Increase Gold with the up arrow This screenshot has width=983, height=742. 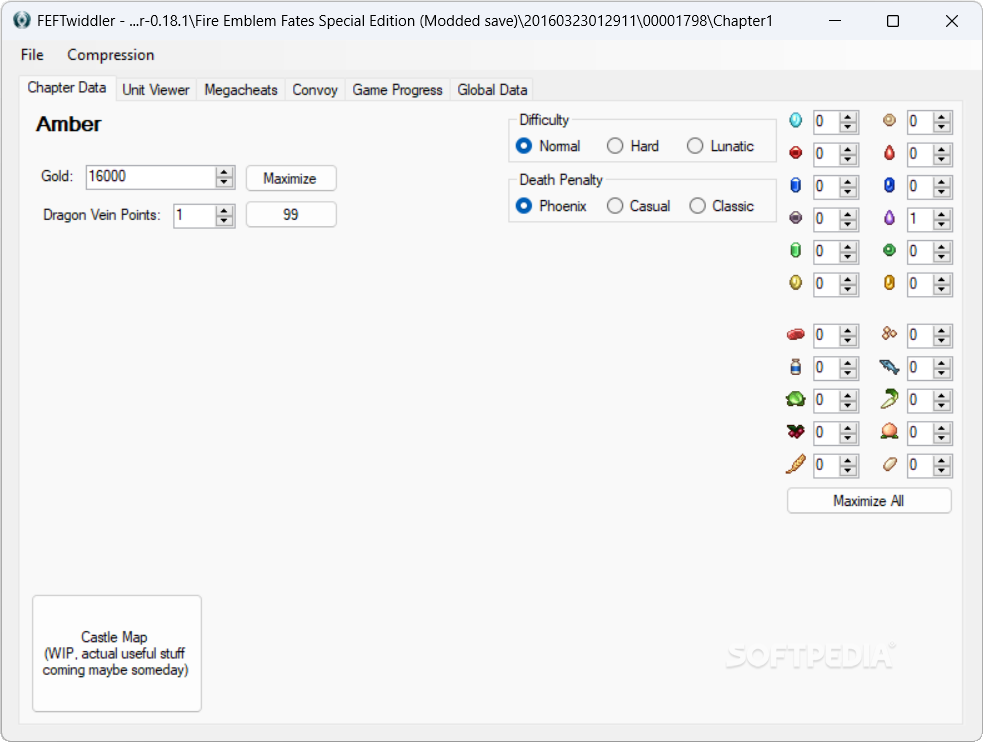pyautogui.click(x=224, y=172)
